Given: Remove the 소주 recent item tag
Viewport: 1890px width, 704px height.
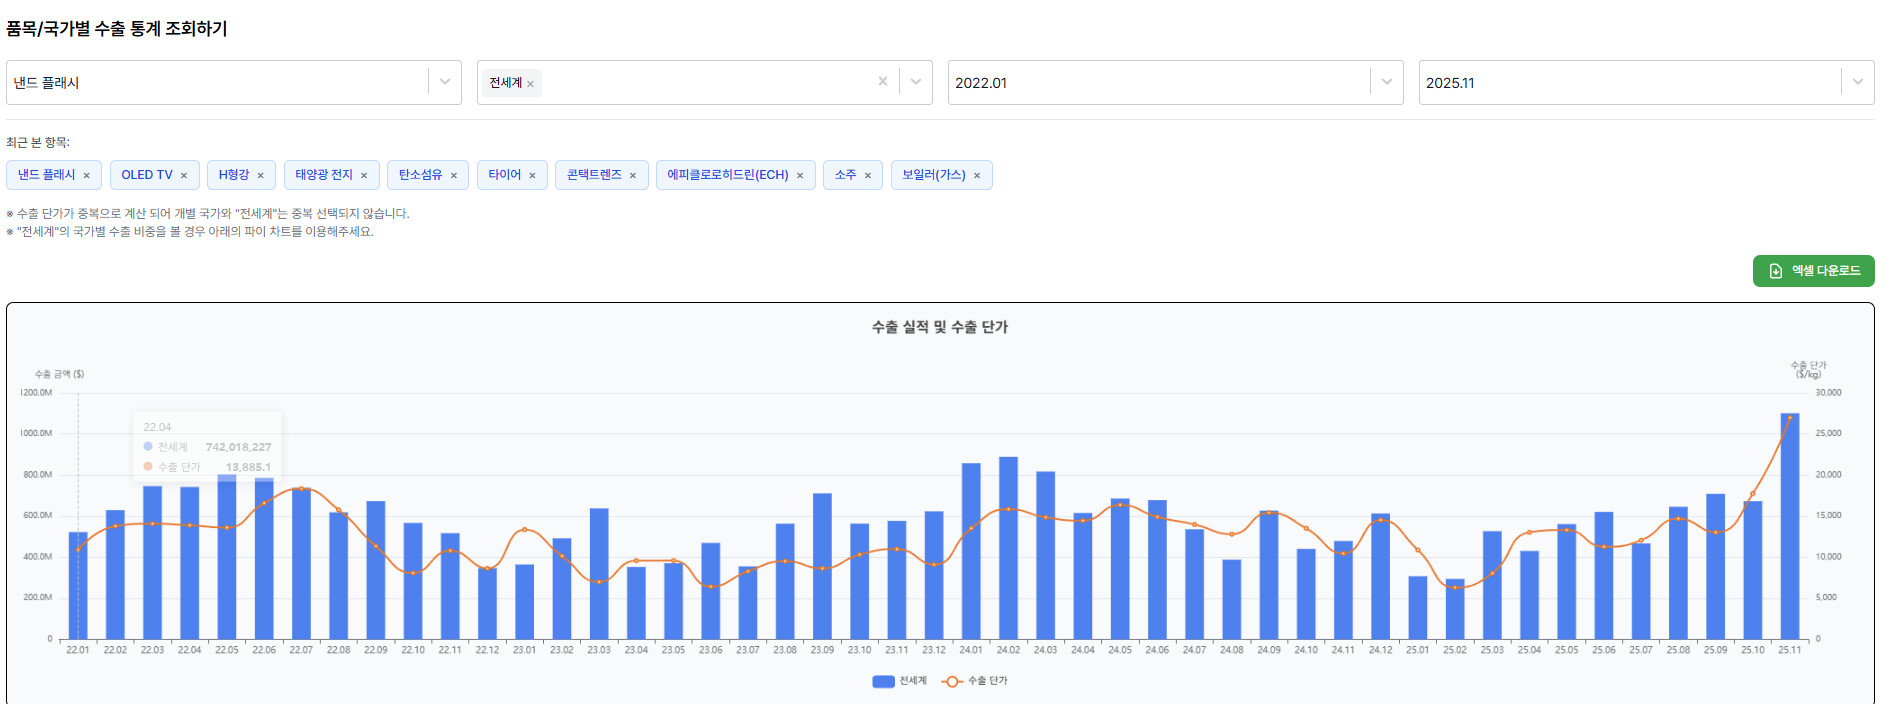Looking at the screenshot, I should pos(868,176).
